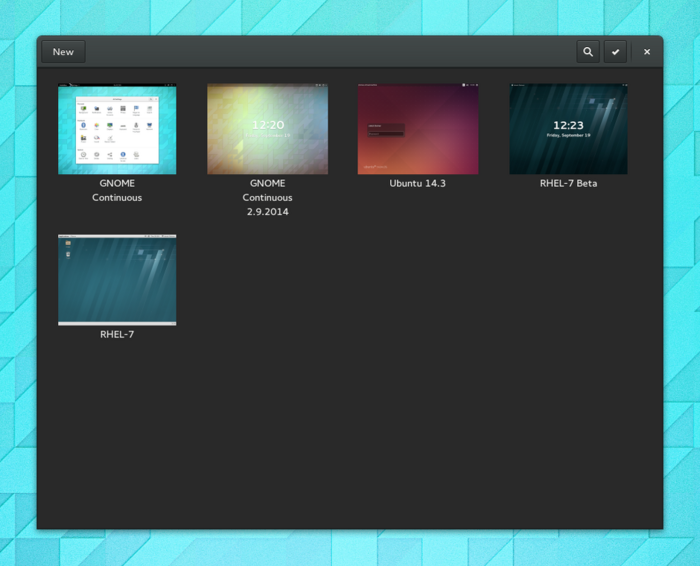
Task: Click the first box's "GNOME Continuous" label
Action: 117,190
